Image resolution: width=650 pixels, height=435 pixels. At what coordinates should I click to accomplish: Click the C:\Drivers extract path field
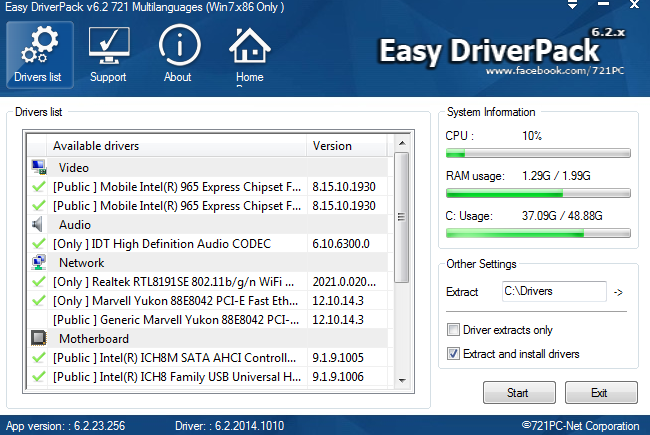(554, 291)
